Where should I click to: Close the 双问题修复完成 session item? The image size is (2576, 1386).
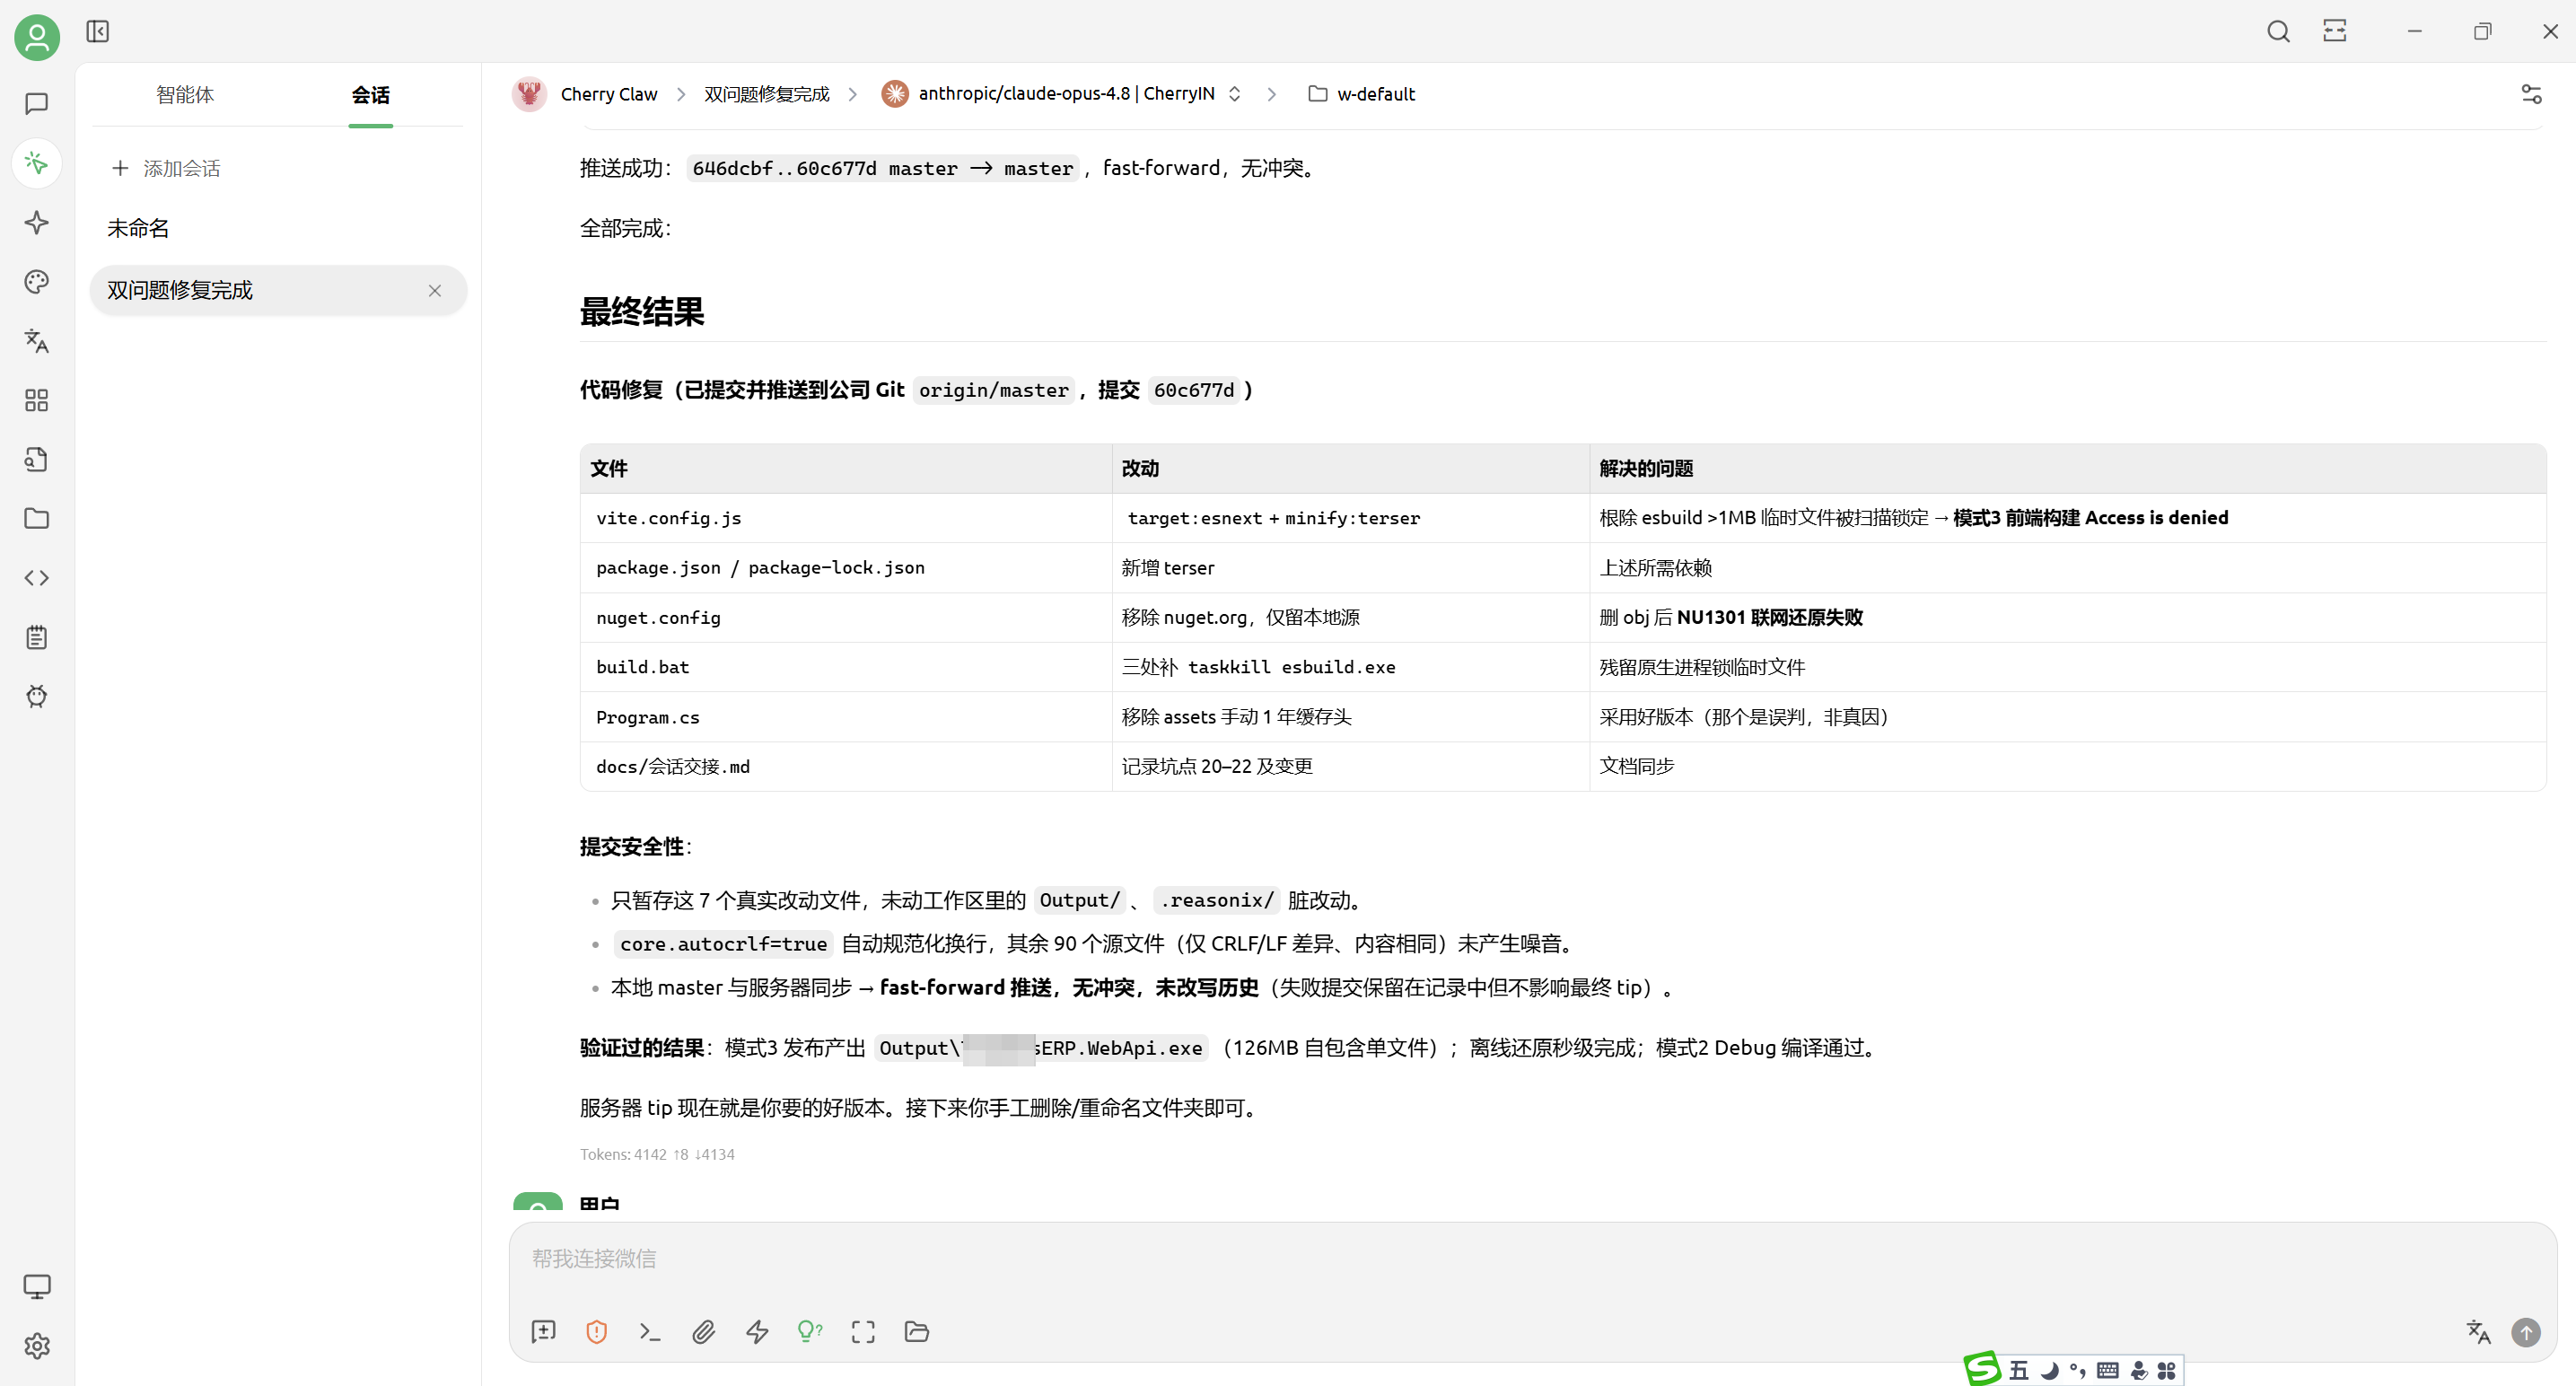[435, 291]
